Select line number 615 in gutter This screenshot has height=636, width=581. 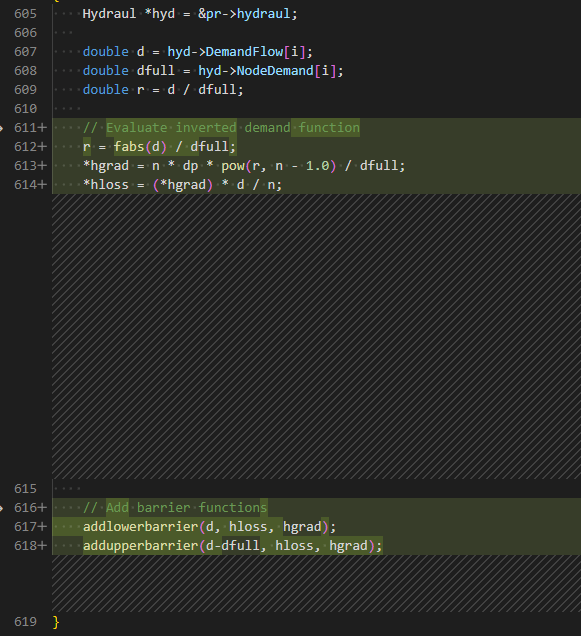[25, 489]
